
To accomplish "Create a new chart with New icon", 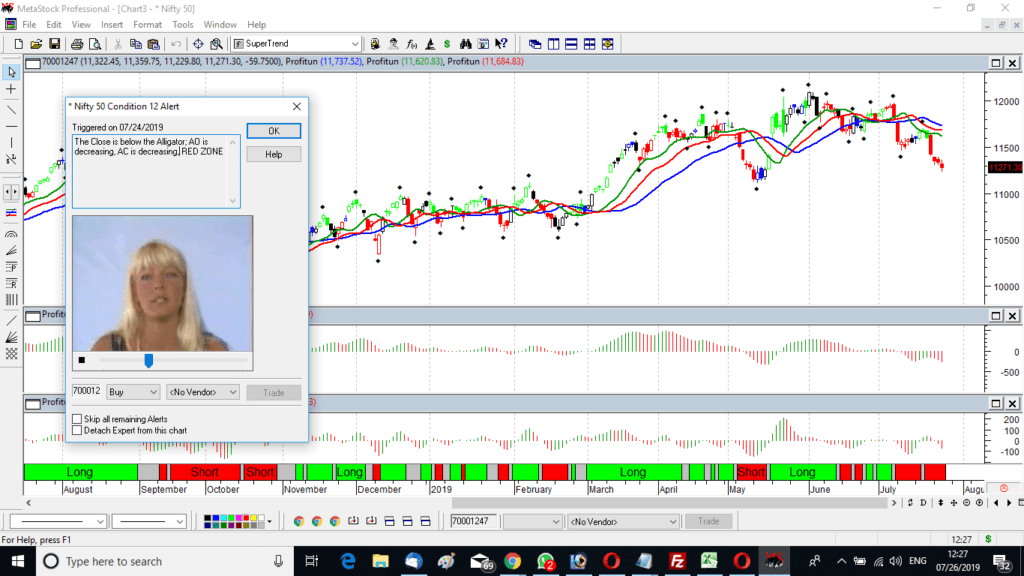I will click(x=18, y=44).
